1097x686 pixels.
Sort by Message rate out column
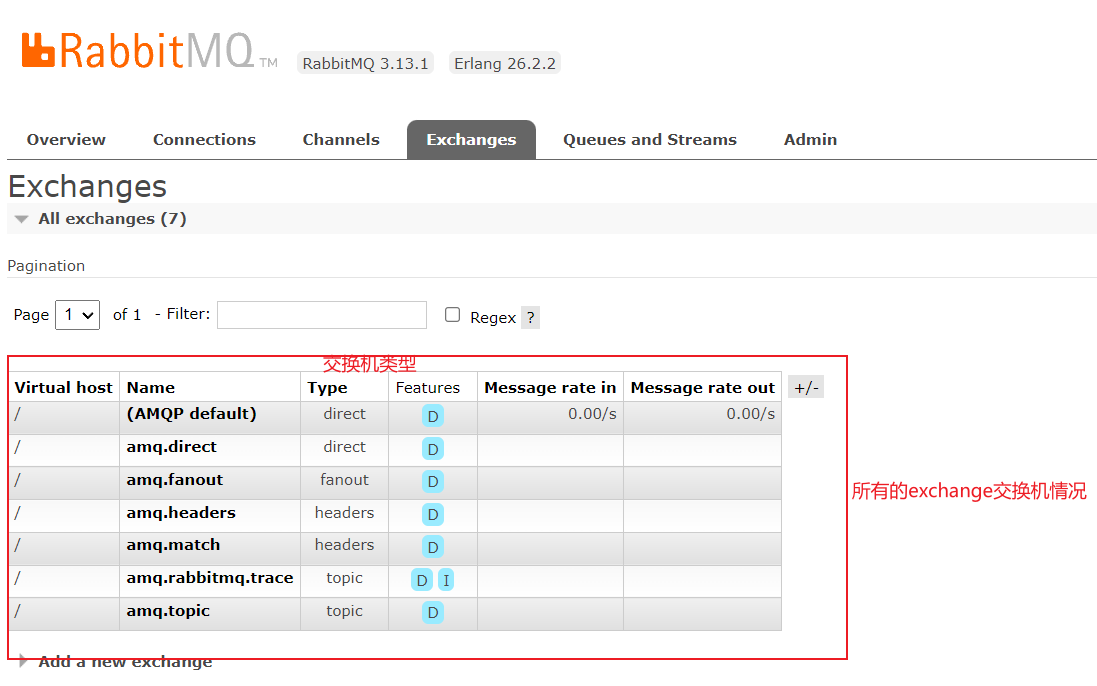702,387
